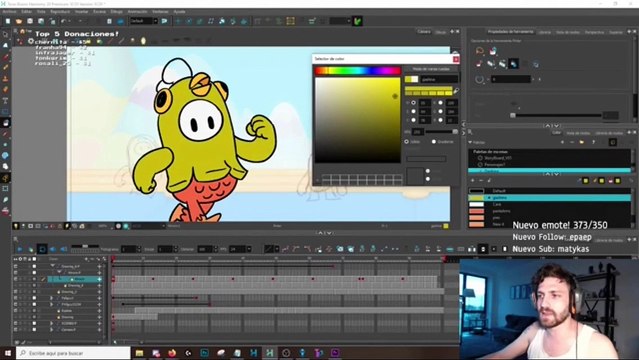Screen dimensions: 639x360
Task: Open the zoom level dropdown below camera view
Action: pos(103,226)
